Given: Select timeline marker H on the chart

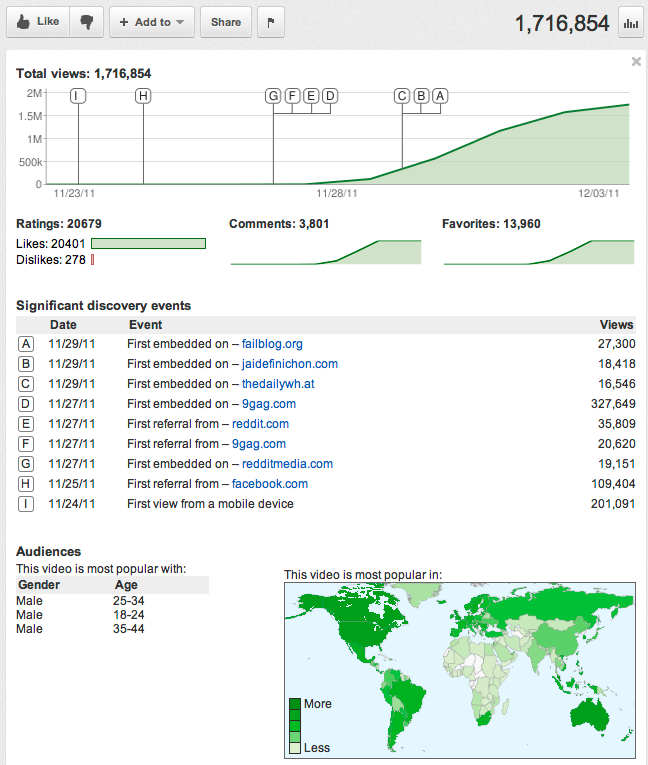Looking at the screenshot, I should [143, 96].
